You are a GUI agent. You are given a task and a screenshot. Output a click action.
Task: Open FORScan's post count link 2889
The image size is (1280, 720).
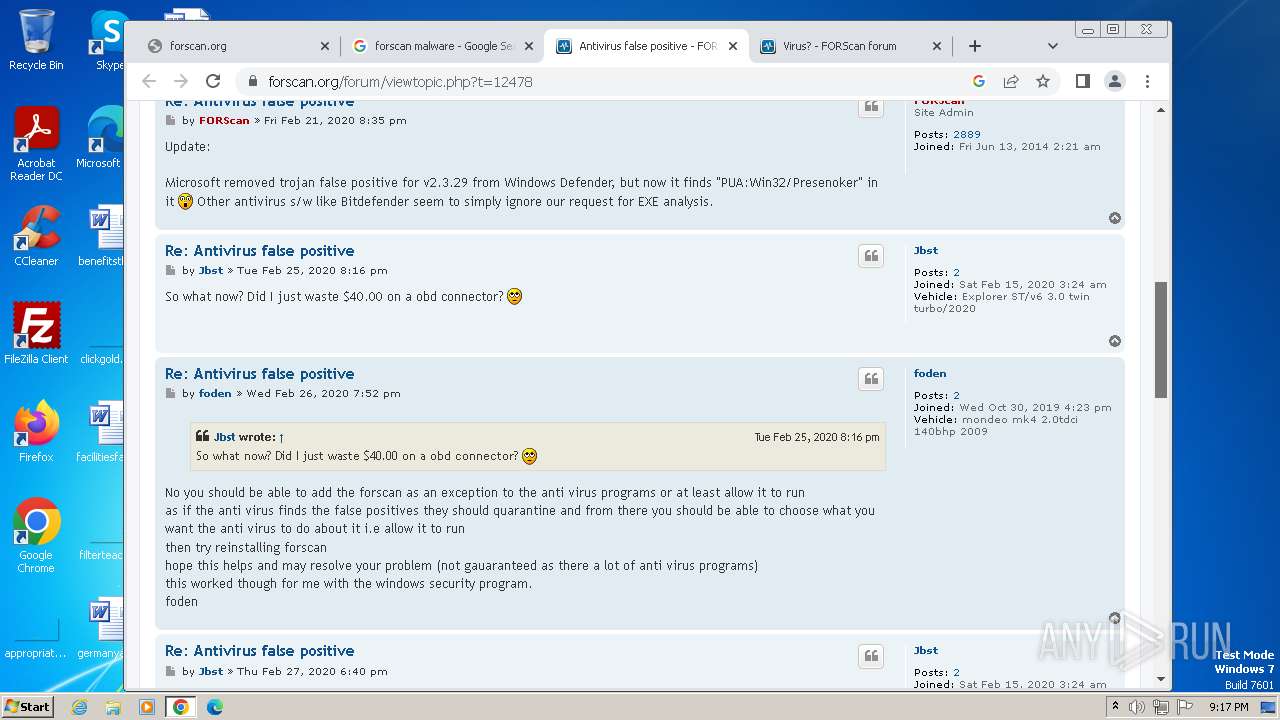(967, 134)
